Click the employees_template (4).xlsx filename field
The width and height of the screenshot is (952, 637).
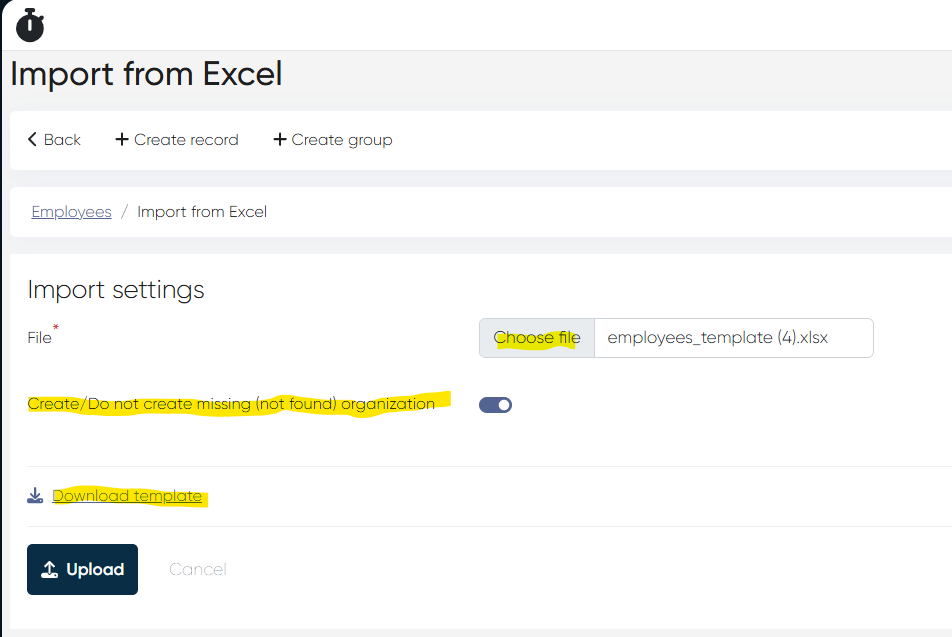732,338
